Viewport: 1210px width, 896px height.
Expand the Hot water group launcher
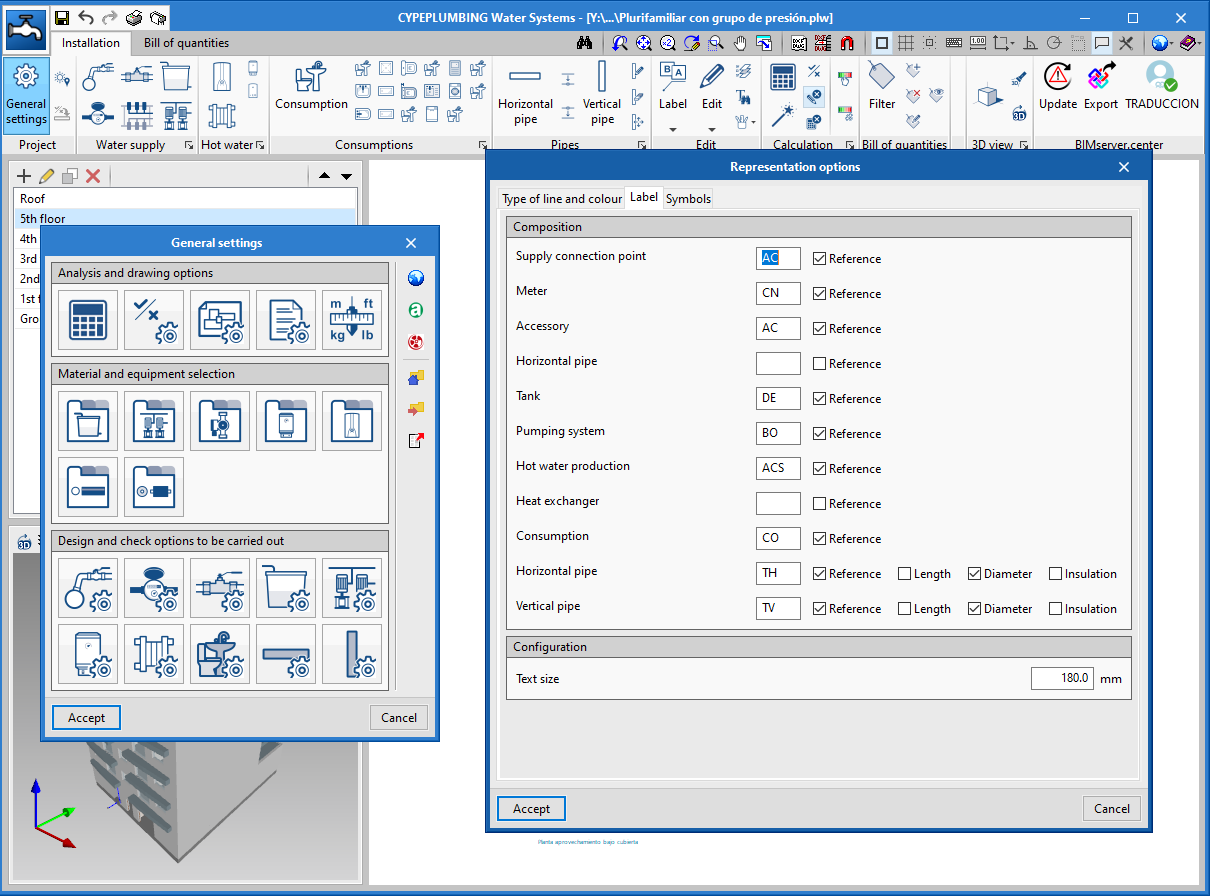tap(261, 145)
